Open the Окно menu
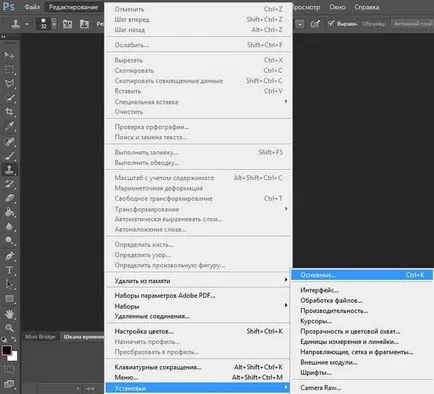The height and width of the screenshot is (394, 434). pos(337,7)
